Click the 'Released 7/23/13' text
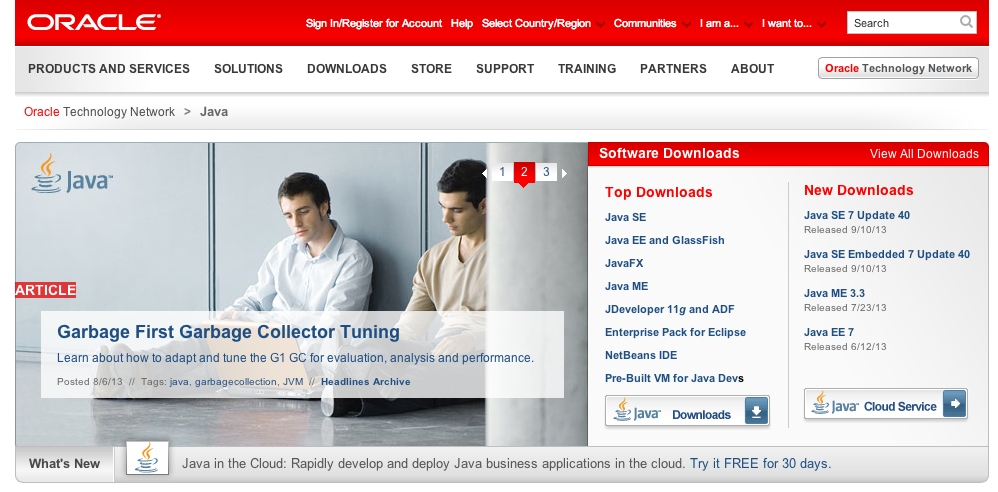The width and height of the screenshot is (998, 492). pos(845,308)
